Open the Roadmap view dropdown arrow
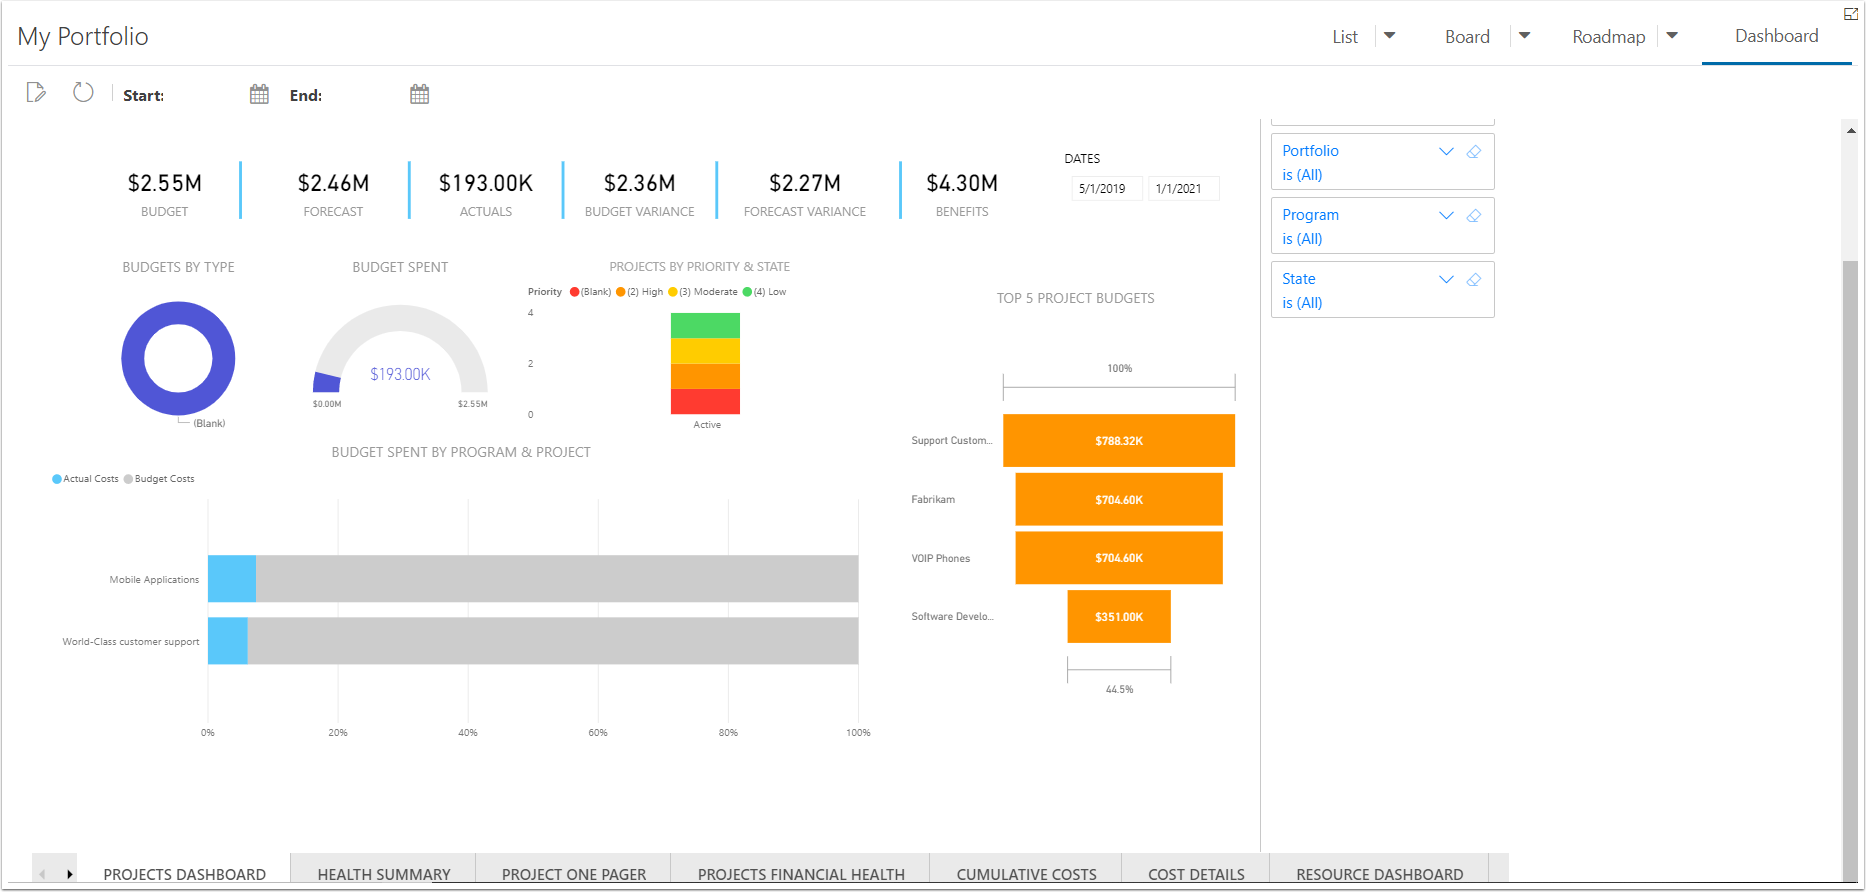 1671,36
